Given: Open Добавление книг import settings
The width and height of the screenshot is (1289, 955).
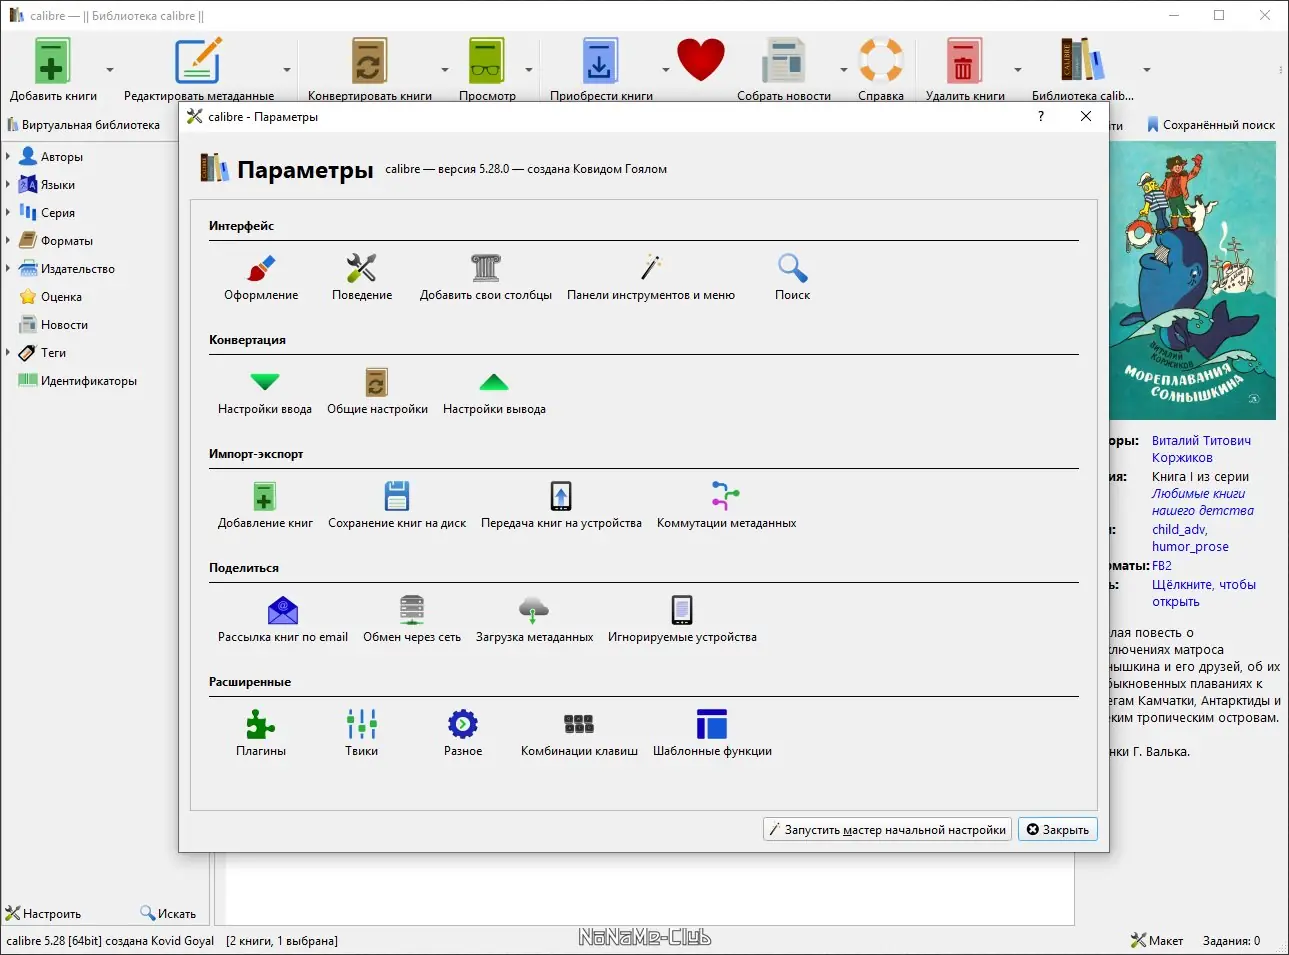Looking at the screenshot, I should (265, 505).
